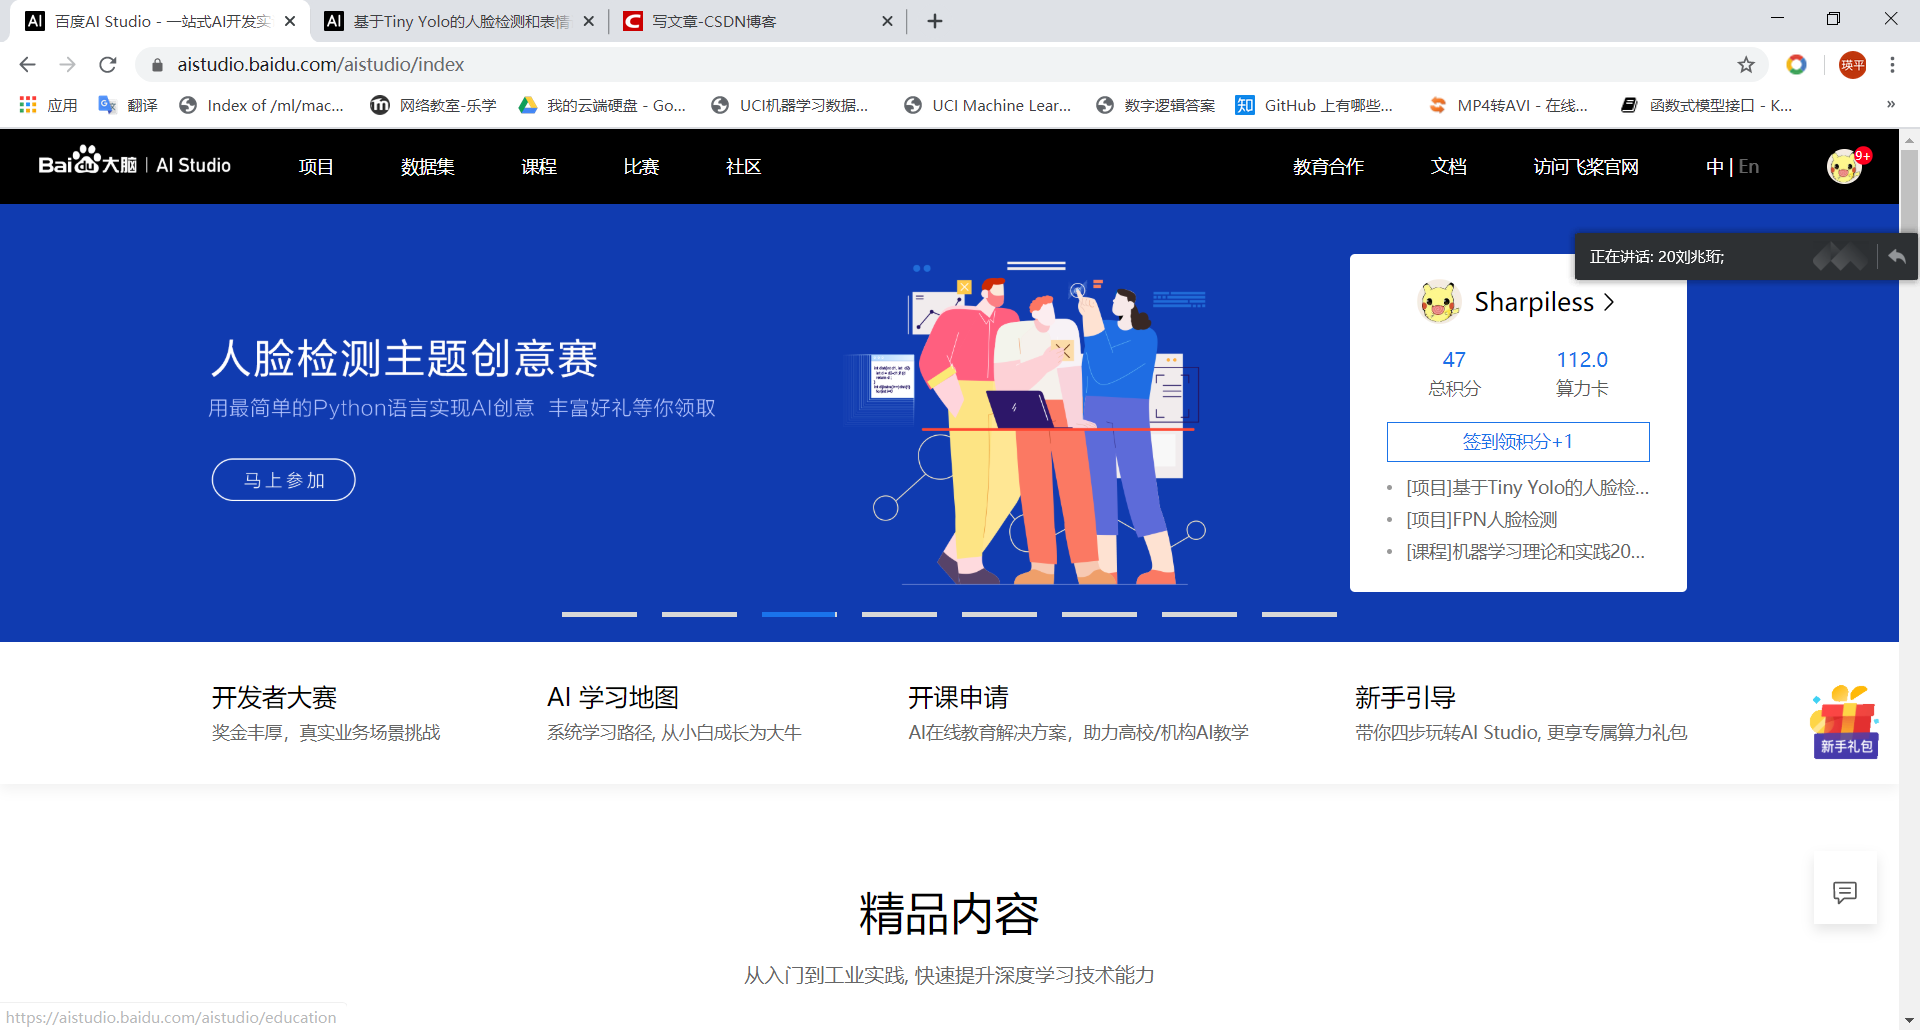Expand the bookmarks overflow chevron
Viewport: 1920px width, 1030px height.
1890,105
